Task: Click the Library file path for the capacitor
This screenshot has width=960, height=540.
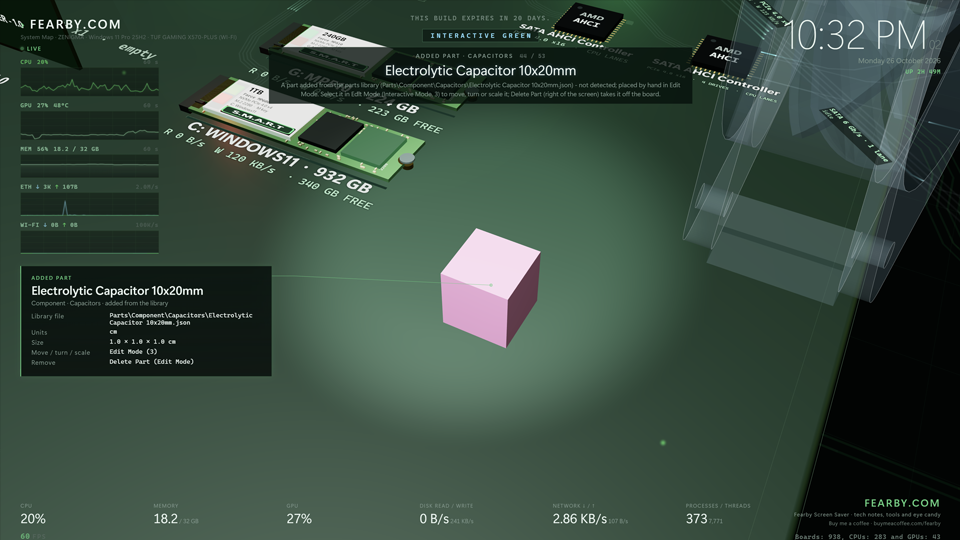Action: coord(181,318)
